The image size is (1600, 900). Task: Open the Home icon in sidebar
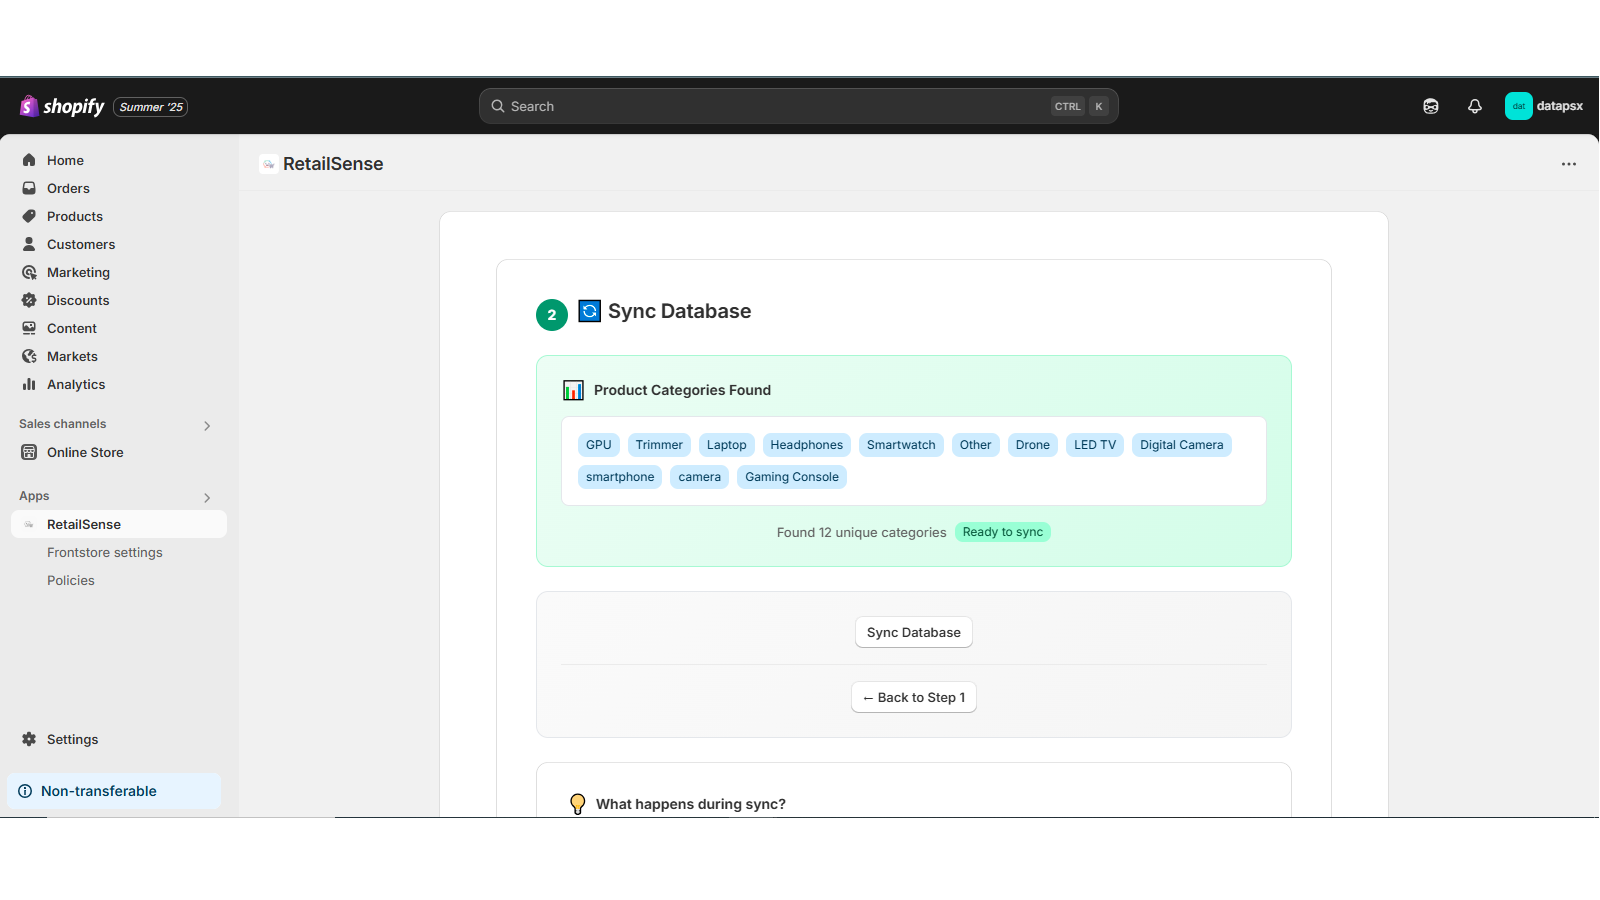click(x=29, y=160)
